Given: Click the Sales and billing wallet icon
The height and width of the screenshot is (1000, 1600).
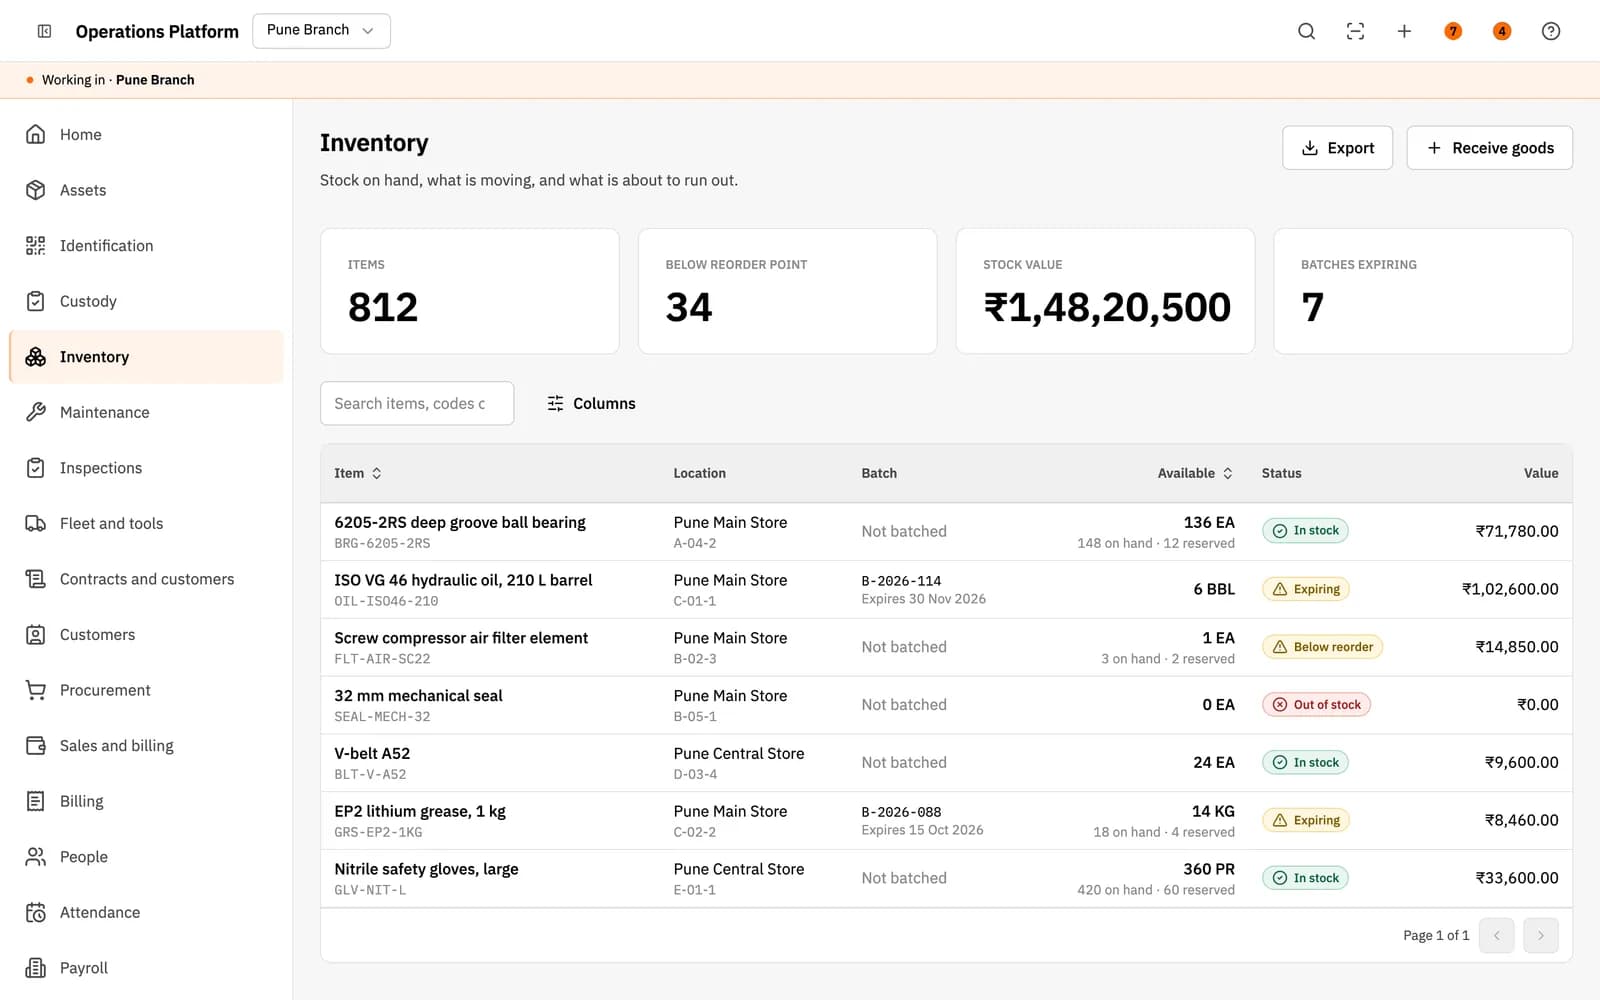Looking at the screenshot, I should (x=36, y=745).
